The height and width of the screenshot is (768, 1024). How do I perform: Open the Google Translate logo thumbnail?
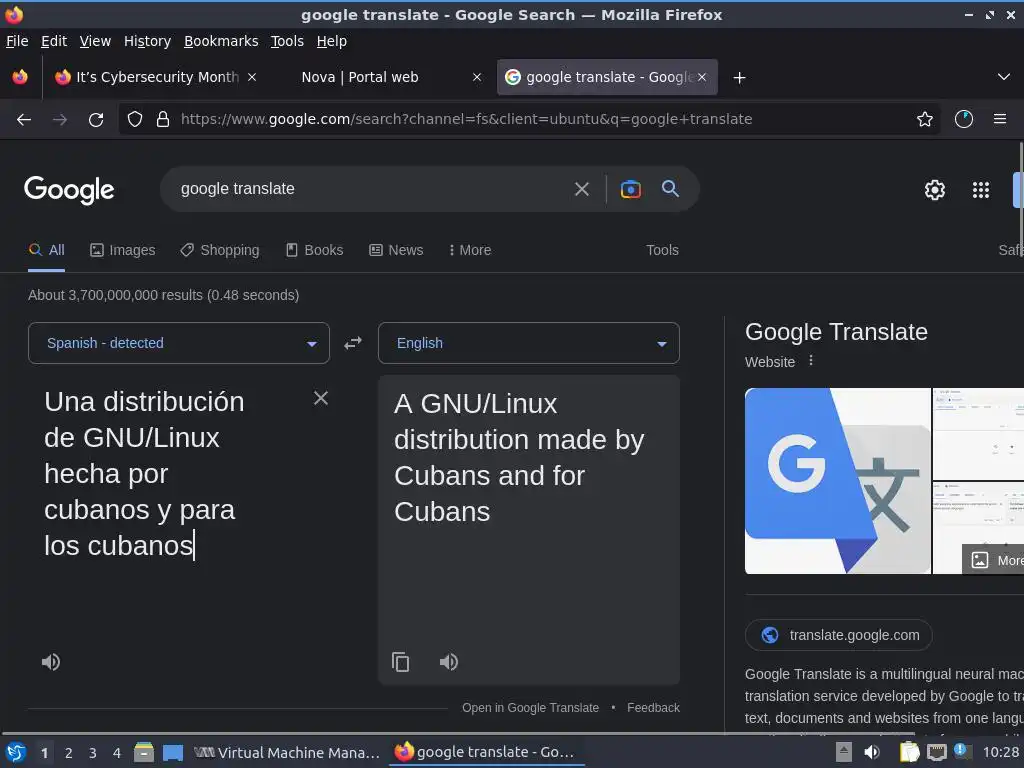[838, 481]
